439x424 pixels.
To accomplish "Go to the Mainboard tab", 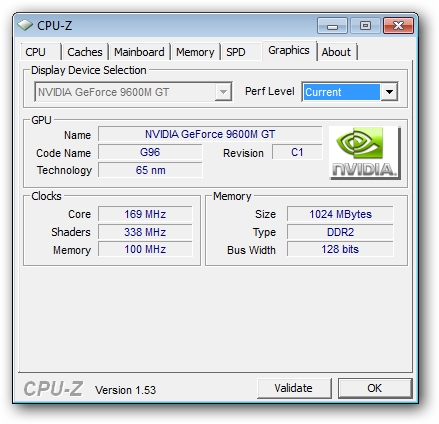I will [x=139, y=52].
